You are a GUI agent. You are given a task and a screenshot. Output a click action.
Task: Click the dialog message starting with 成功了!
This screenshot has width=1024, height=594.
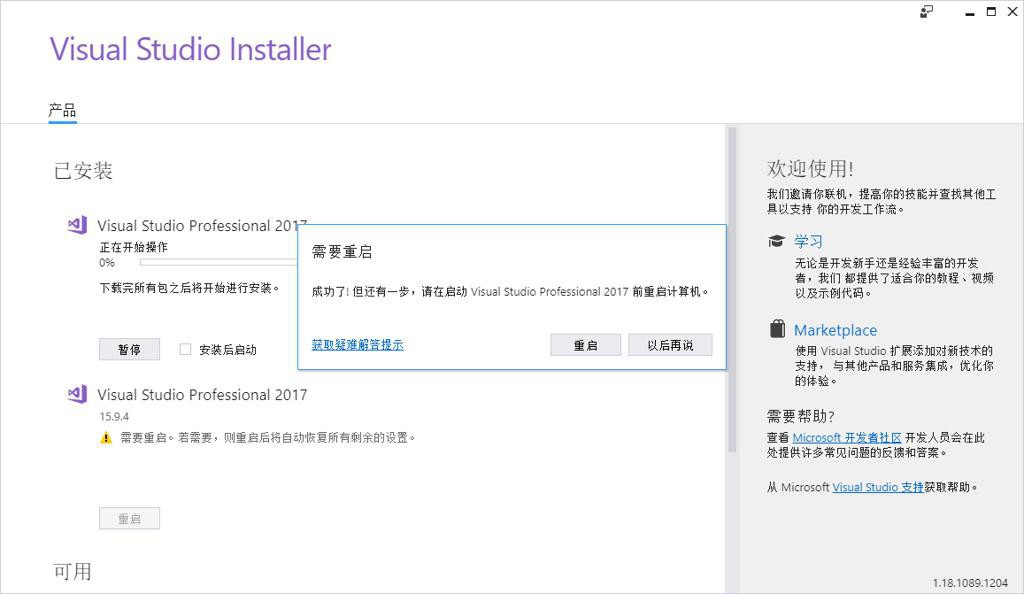pos(510,292)
